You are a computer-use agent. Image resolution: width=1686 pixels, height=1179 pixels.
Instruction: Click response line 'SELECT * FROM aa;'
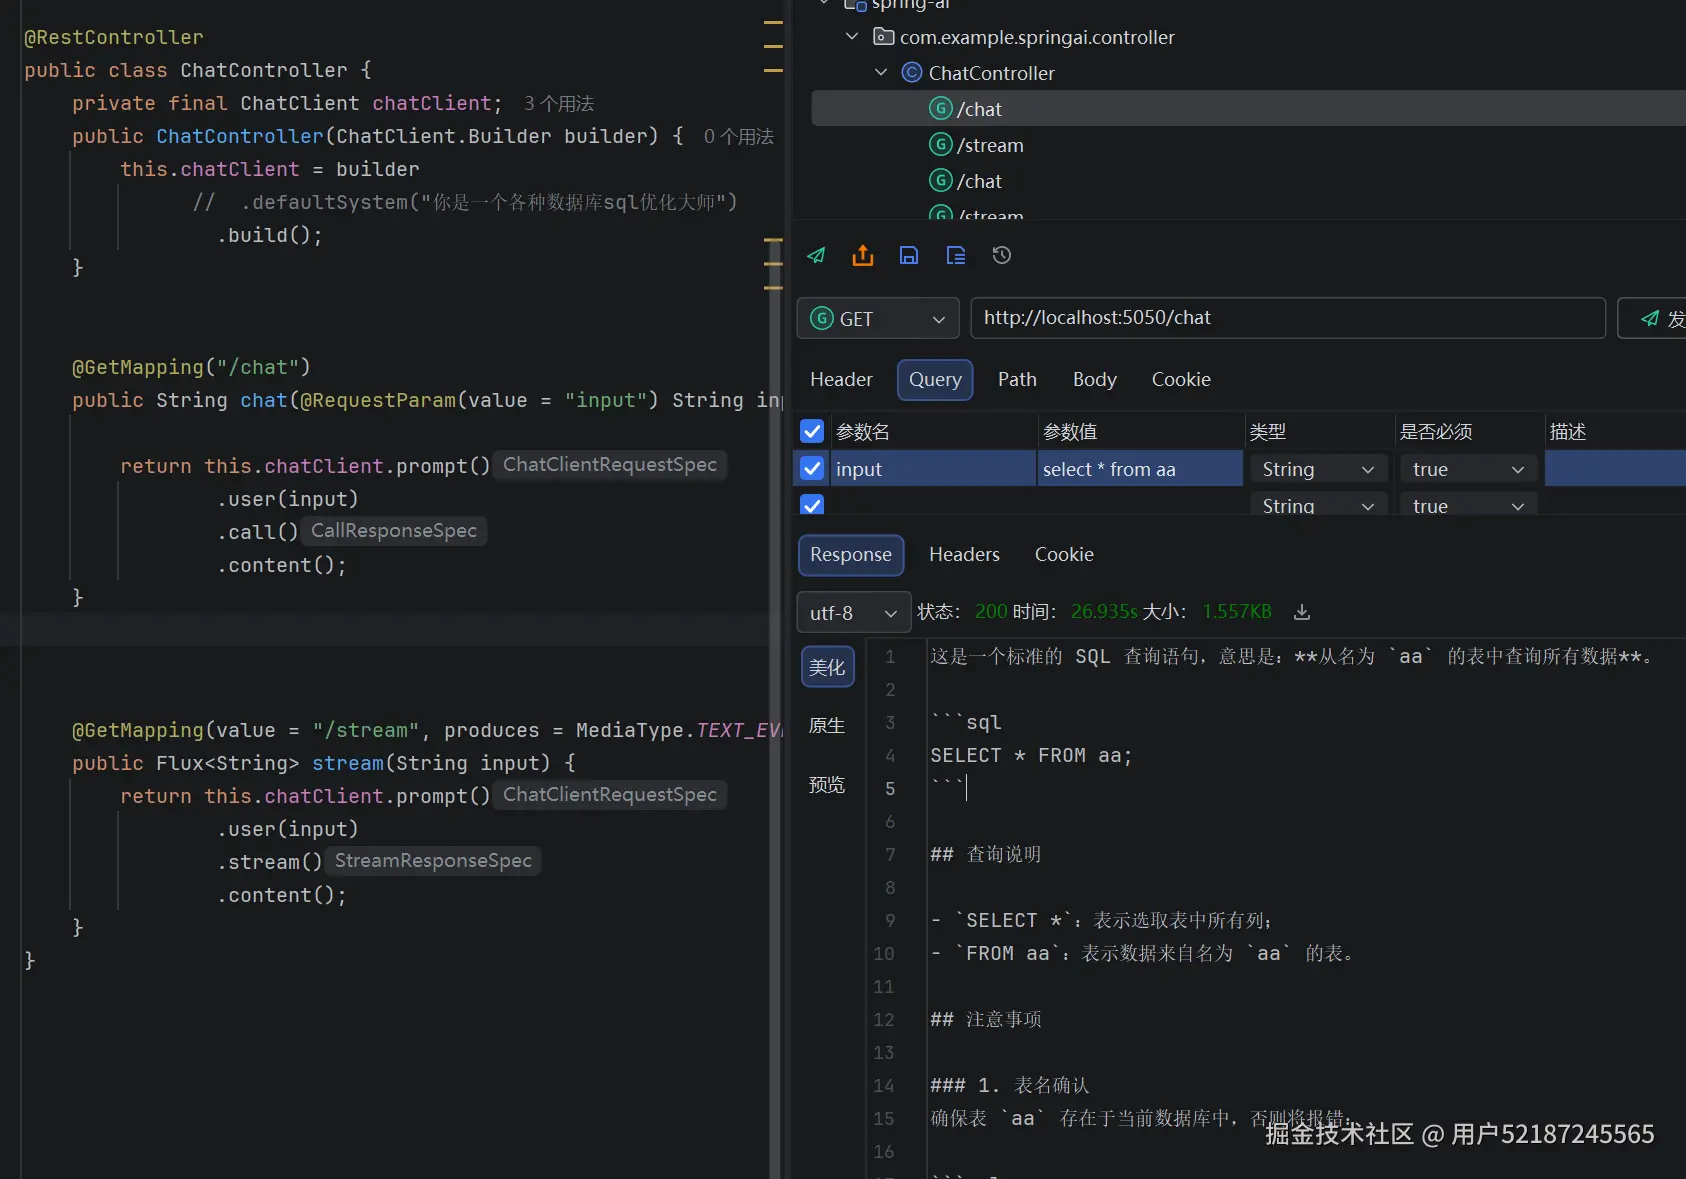[x=1031, y=756]
